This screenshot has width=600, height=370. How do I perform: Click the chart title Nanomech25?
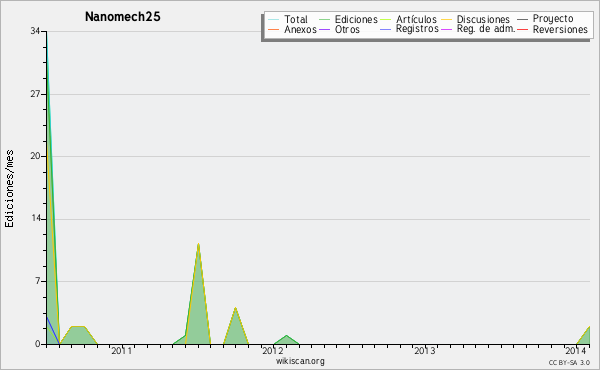(x=122, y=16)
